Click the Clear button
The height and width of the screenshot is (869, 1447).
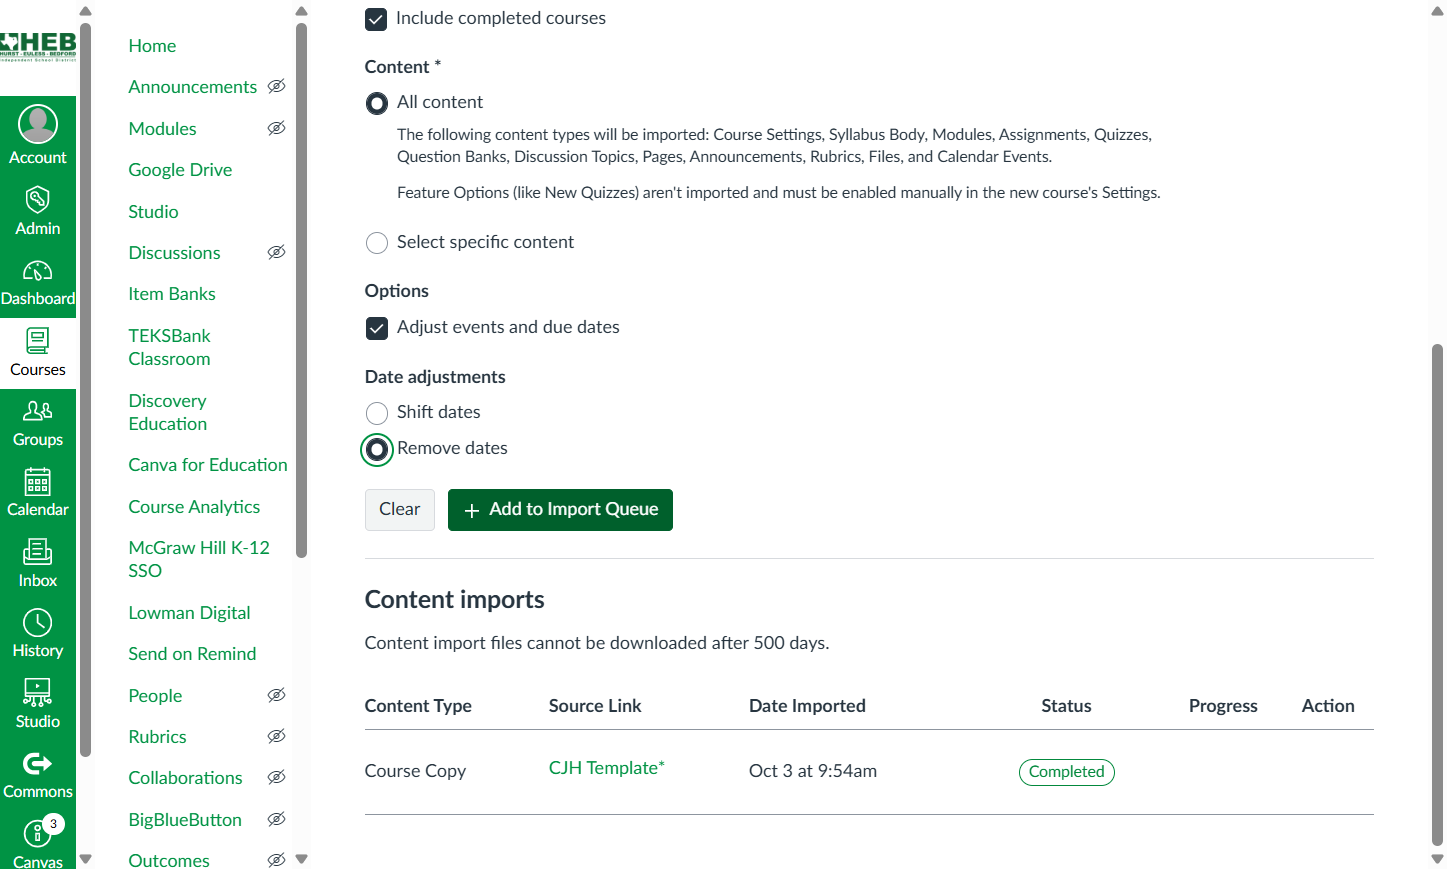point(400,510)
